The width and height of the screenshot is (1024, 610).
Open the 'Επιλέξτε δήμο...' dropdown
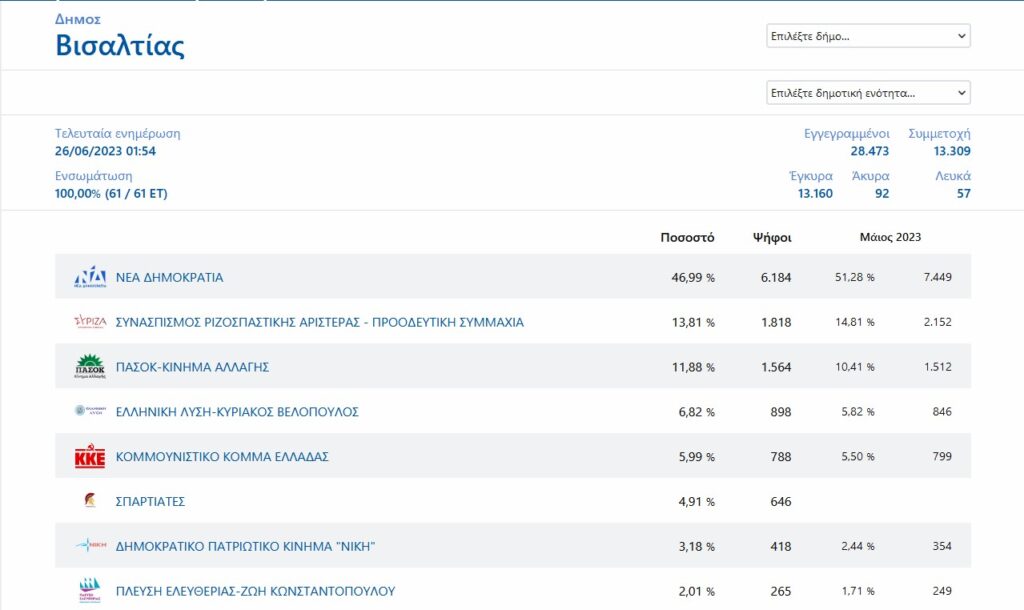[868, 36]
